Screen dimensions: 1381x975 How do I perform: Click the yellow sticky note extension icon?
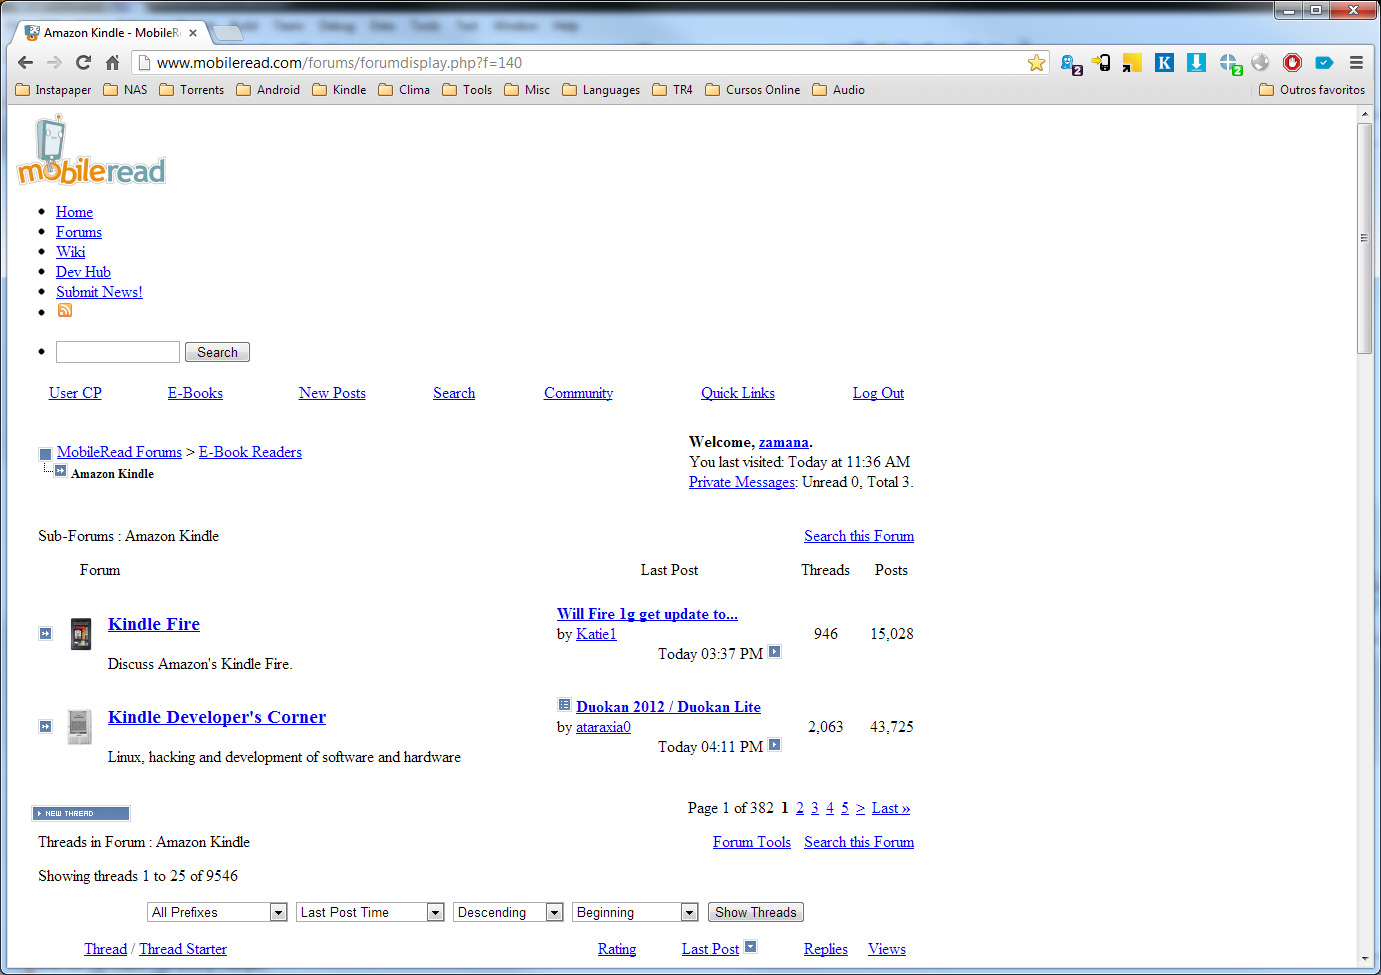[1132, 62]
